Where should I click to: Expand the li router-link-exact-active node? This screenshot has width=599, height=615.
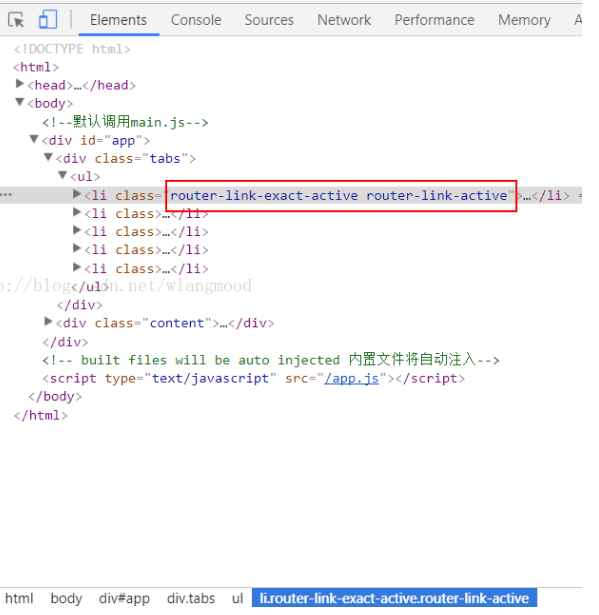[77, 194]
